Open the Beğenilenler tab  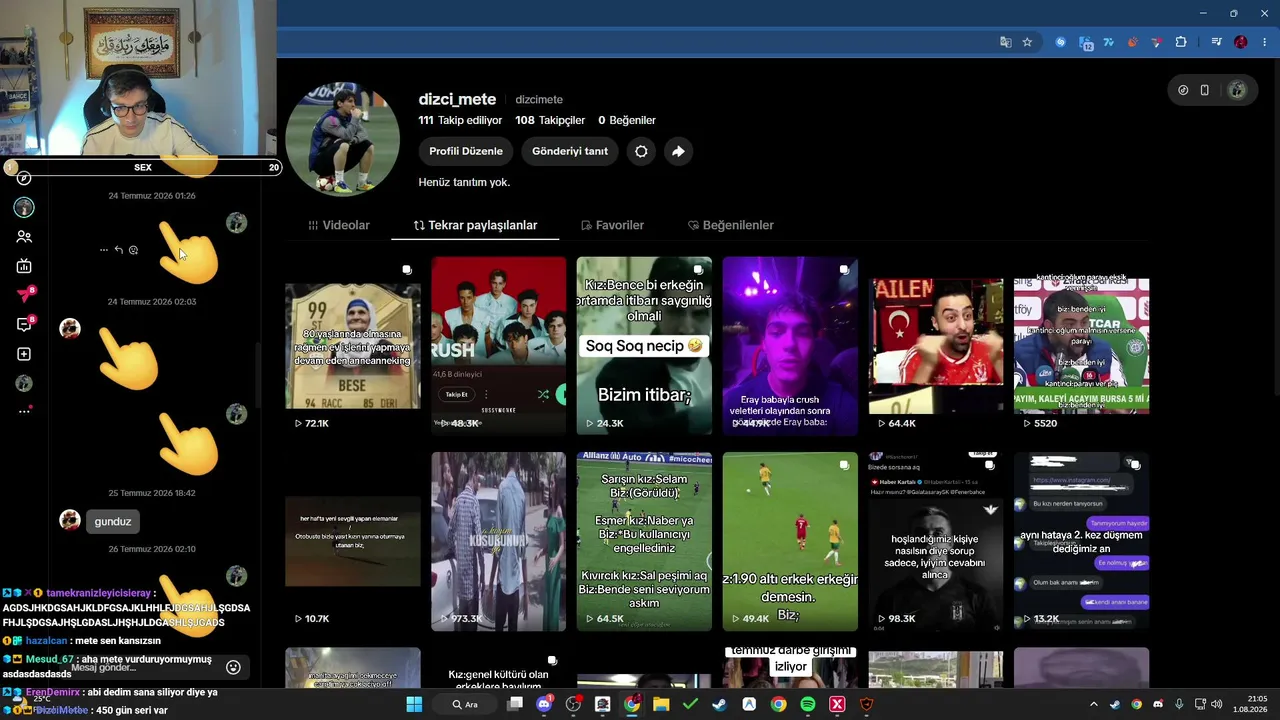731,225
